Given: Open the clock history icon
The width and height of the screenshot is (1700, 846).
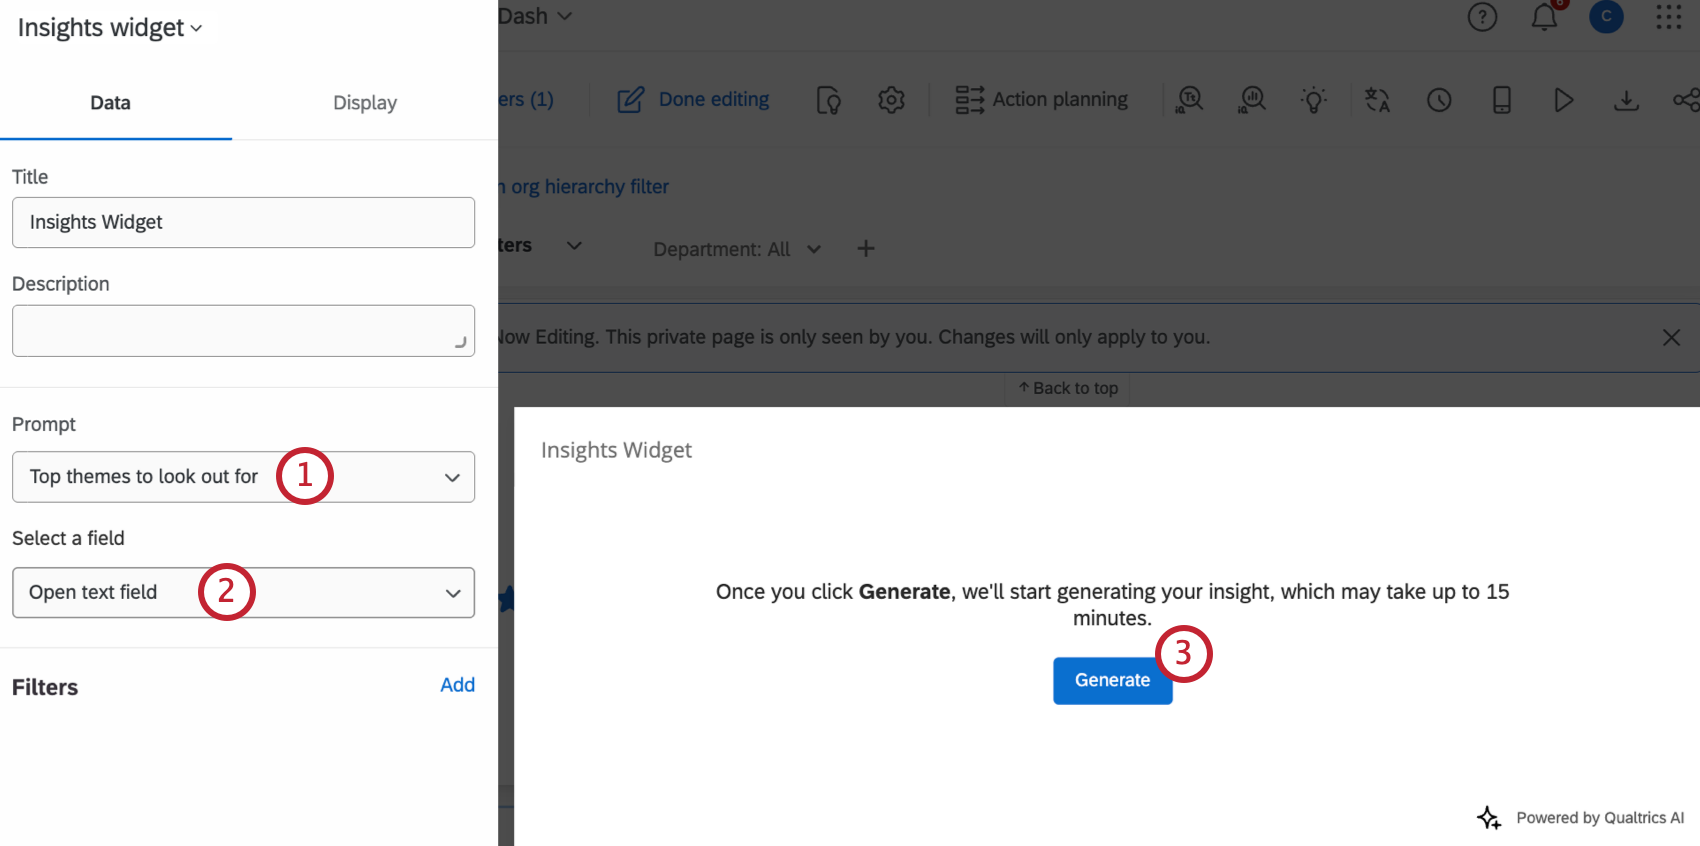Looking at the screenshot, I should 1439,100.
